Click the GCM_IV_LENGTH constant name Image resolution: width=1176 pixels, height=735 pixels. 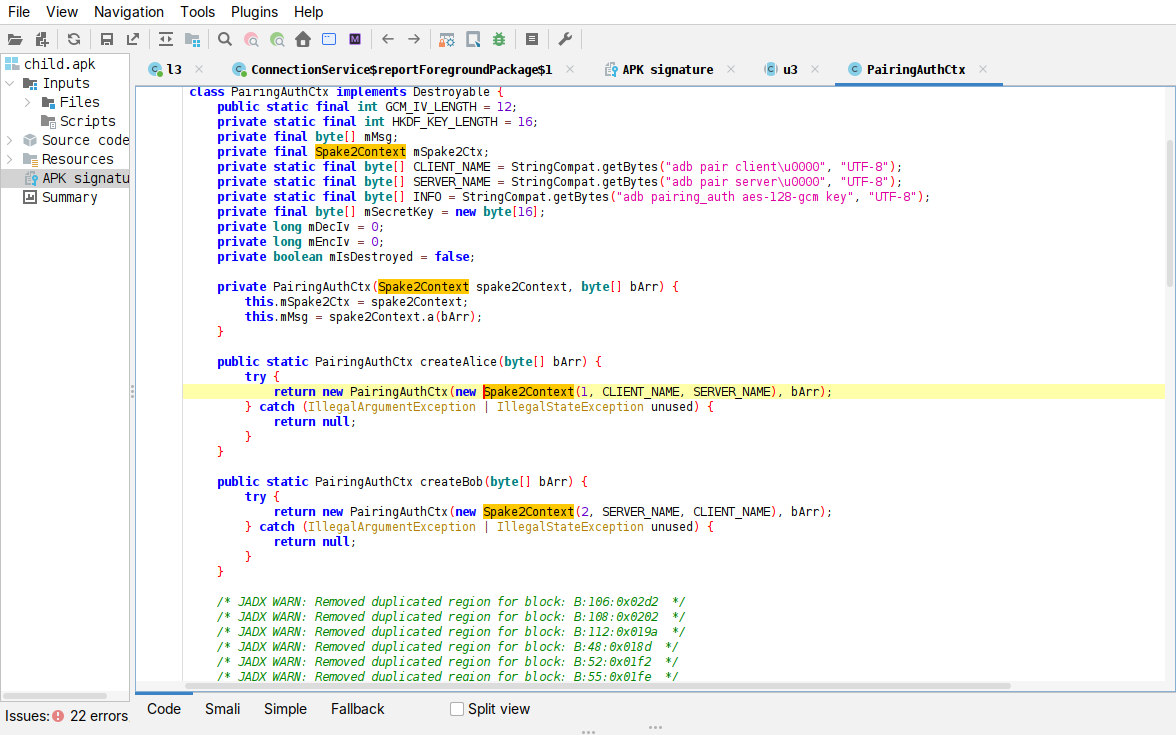pyautogui.click(x=431, y=106)
